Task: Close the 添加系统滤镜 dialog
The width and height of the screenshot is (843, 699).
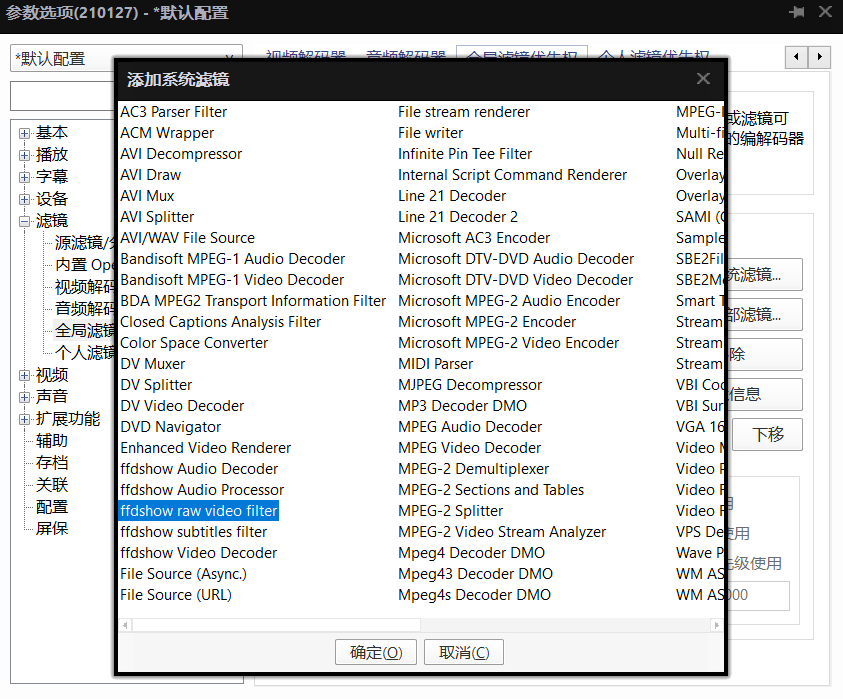Action: (703, 79)
